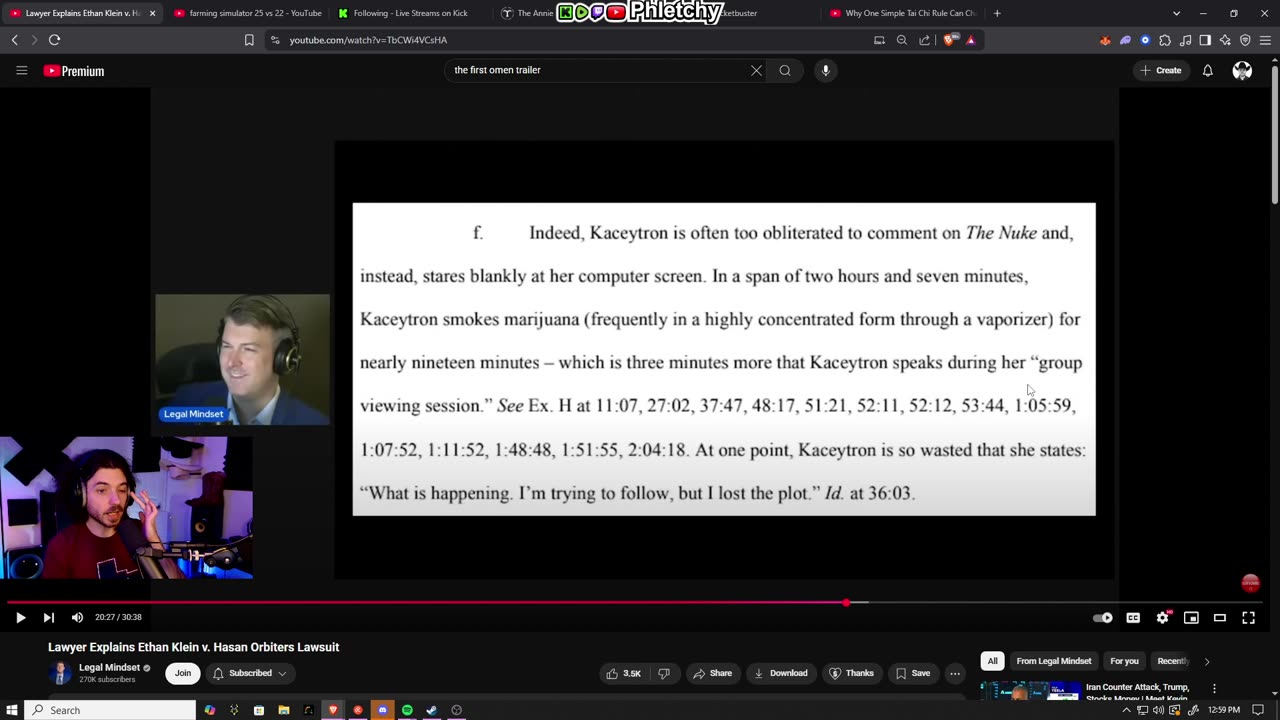This screenshot has width=1280, height=720.
Task: Switch to Following Live Streams on Kick tab
Action: tap(410, 13)
